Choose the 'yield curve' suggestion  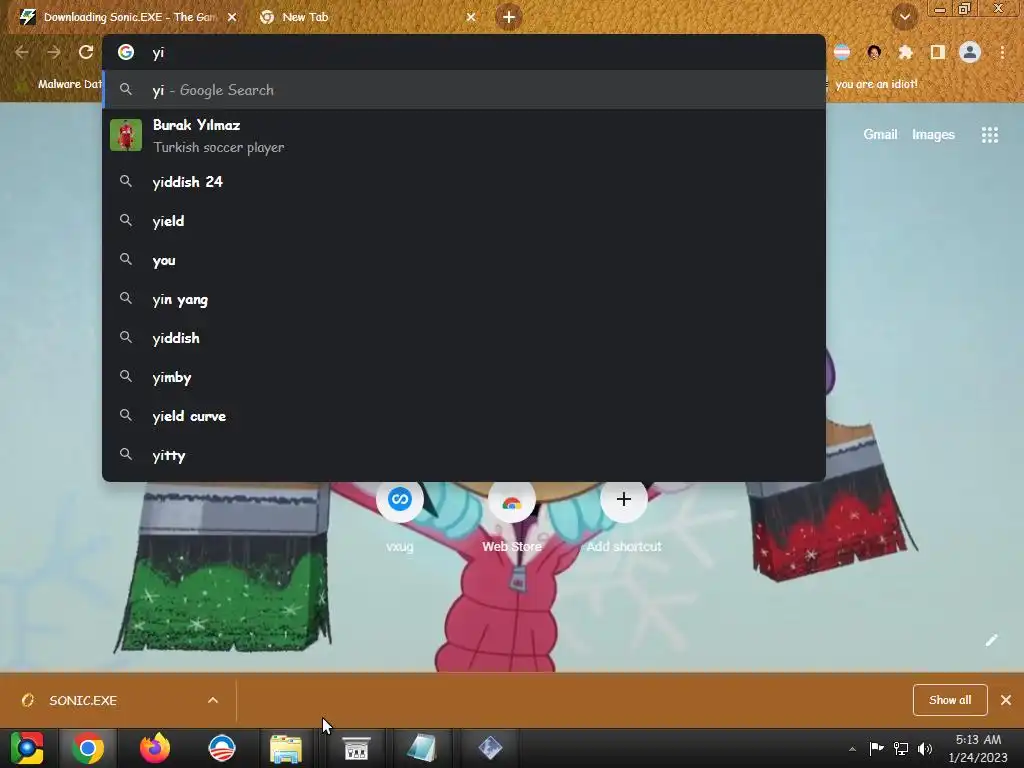tap(464, 416)
